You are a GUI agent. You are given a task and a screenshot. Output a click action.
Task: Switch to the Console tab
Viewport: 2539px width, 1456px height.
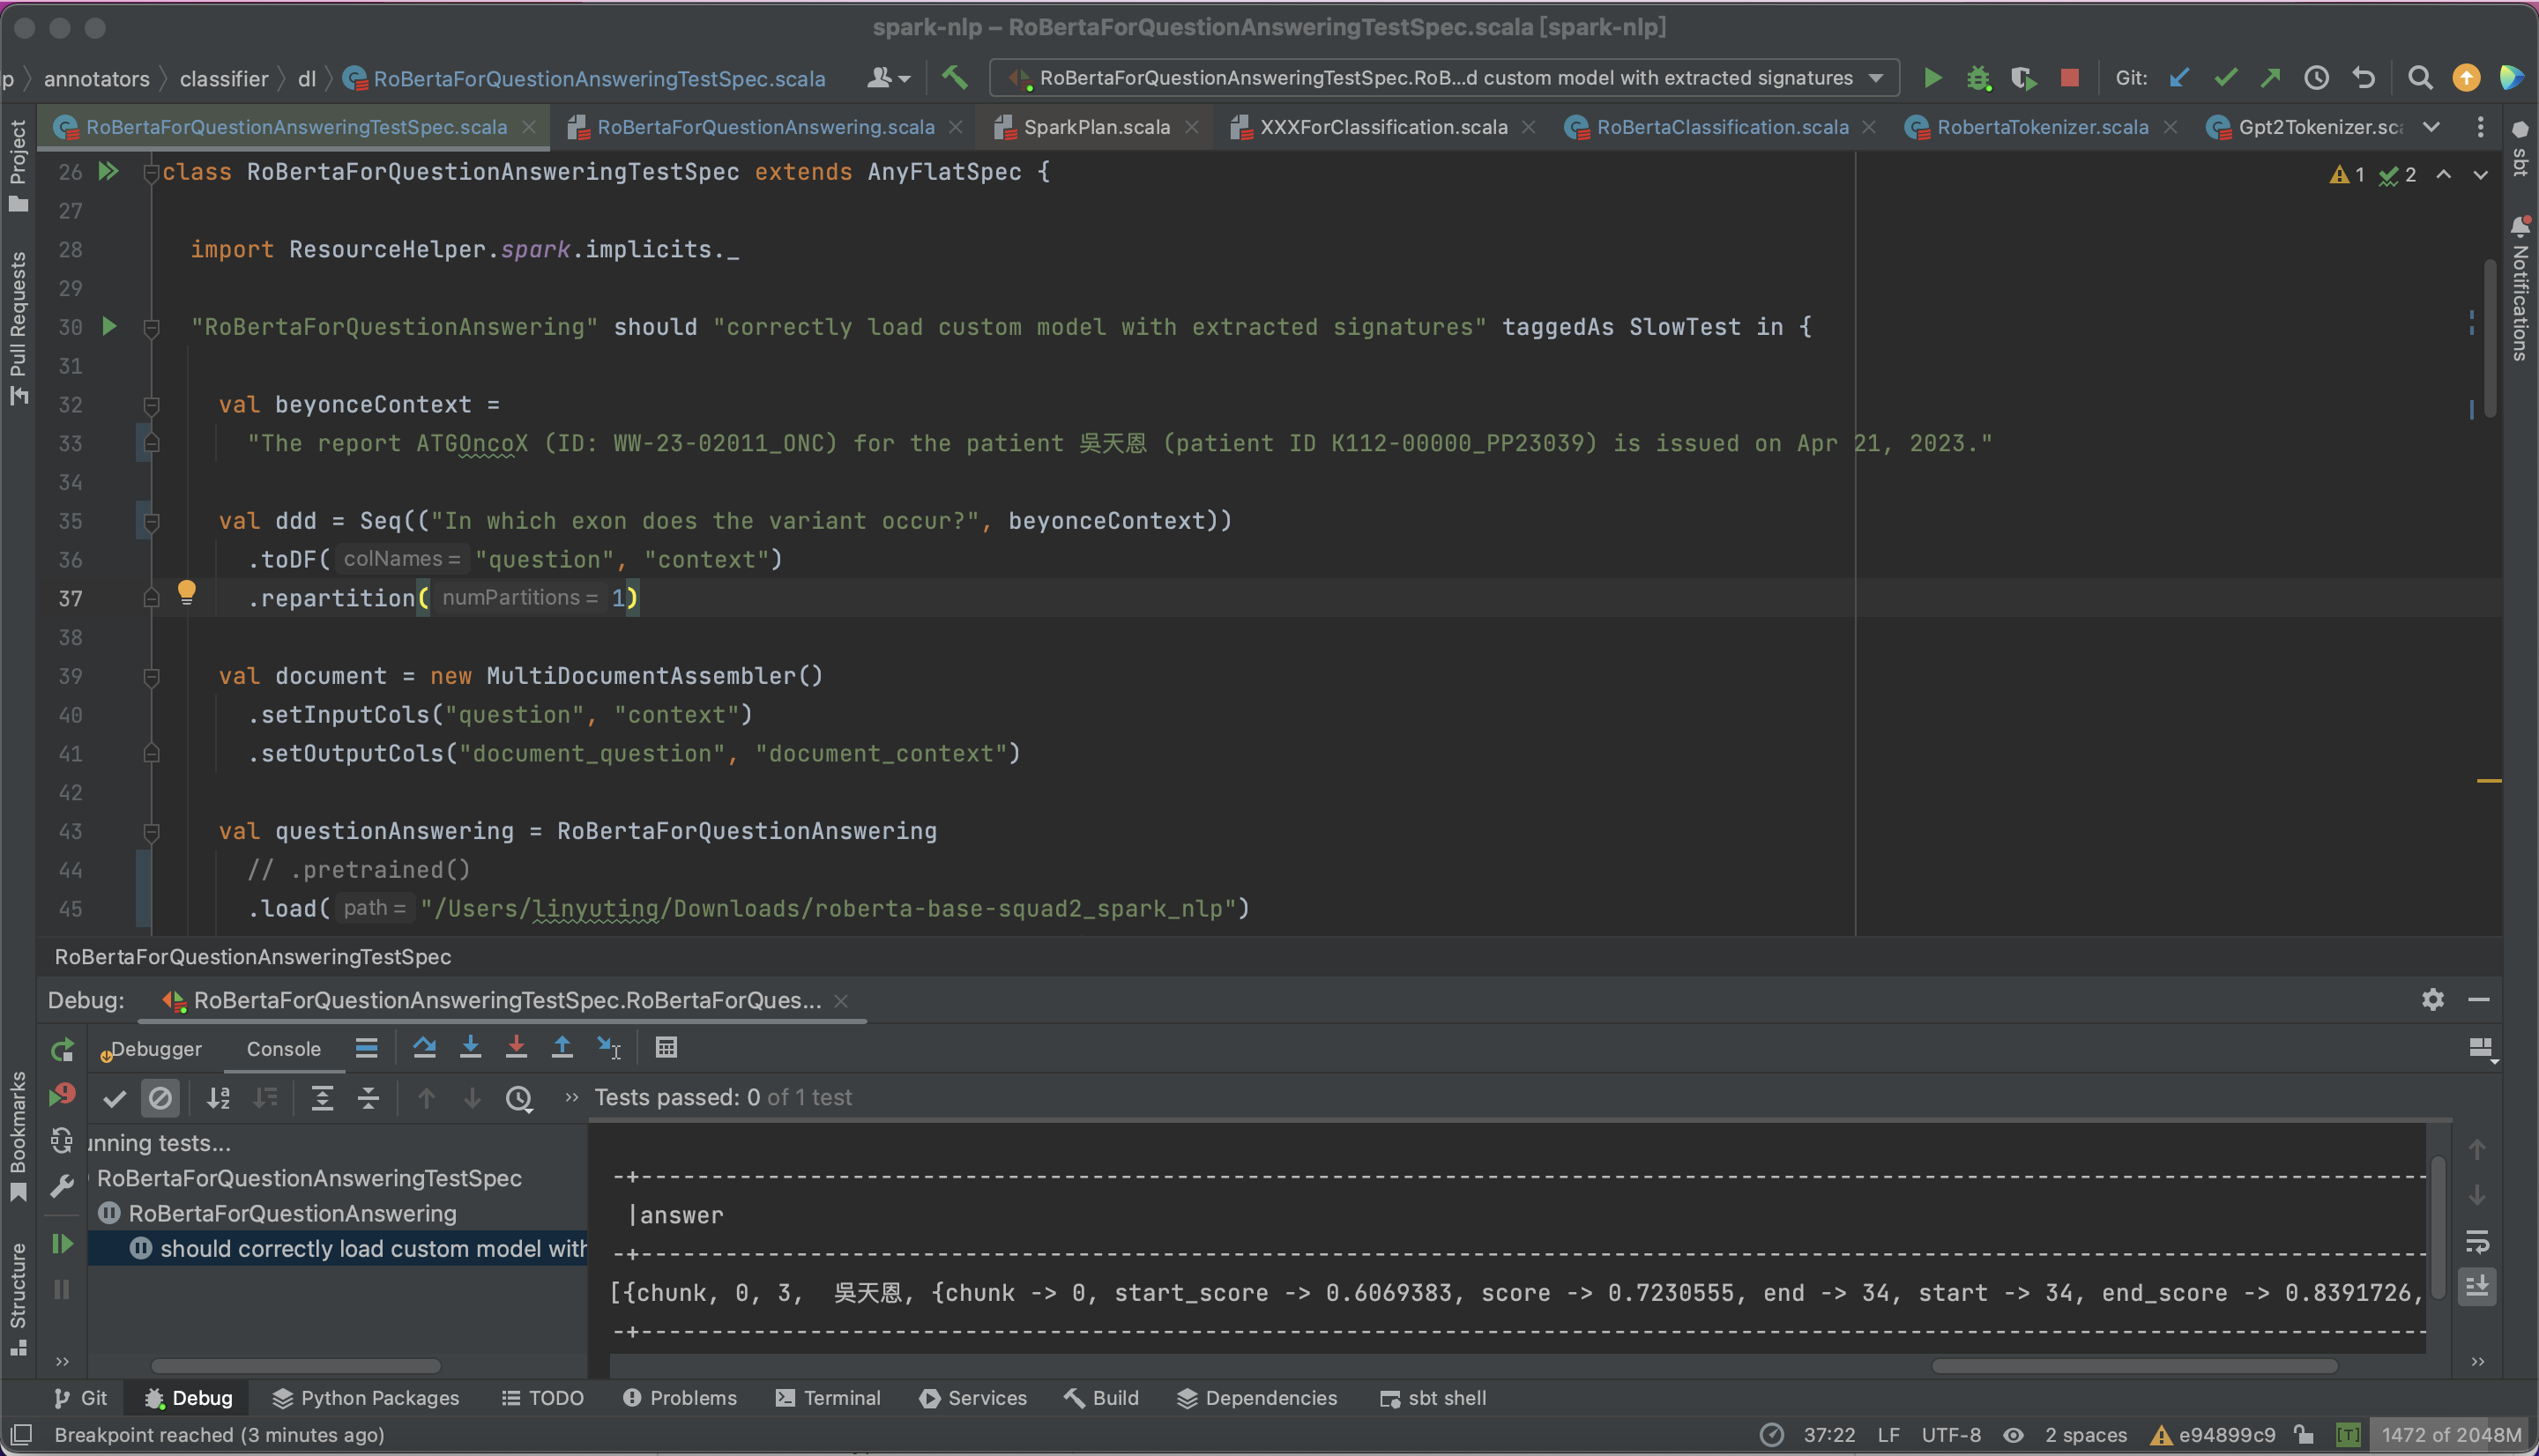283,1048
